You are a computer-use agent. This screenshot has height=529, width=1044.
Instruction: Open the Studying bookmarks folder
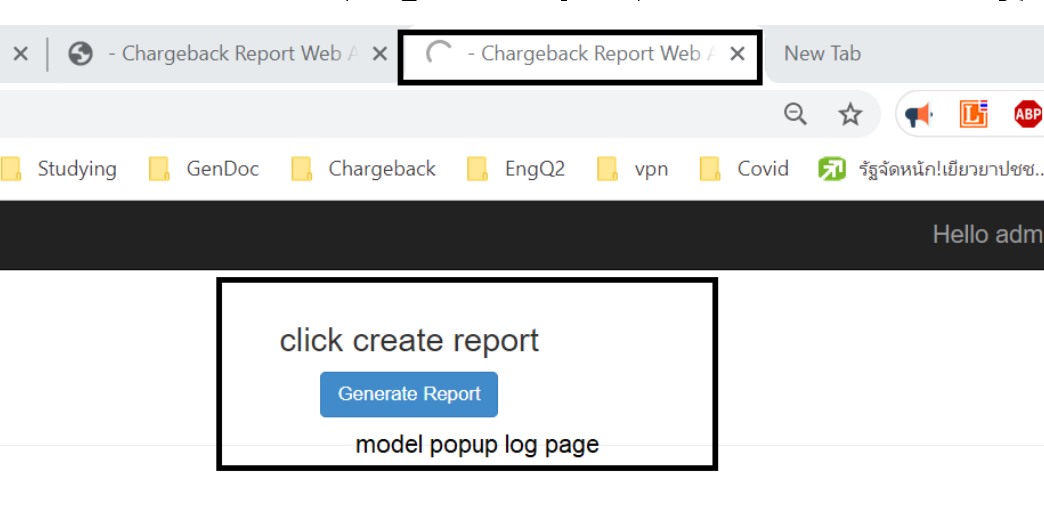(x=59, y=169)
